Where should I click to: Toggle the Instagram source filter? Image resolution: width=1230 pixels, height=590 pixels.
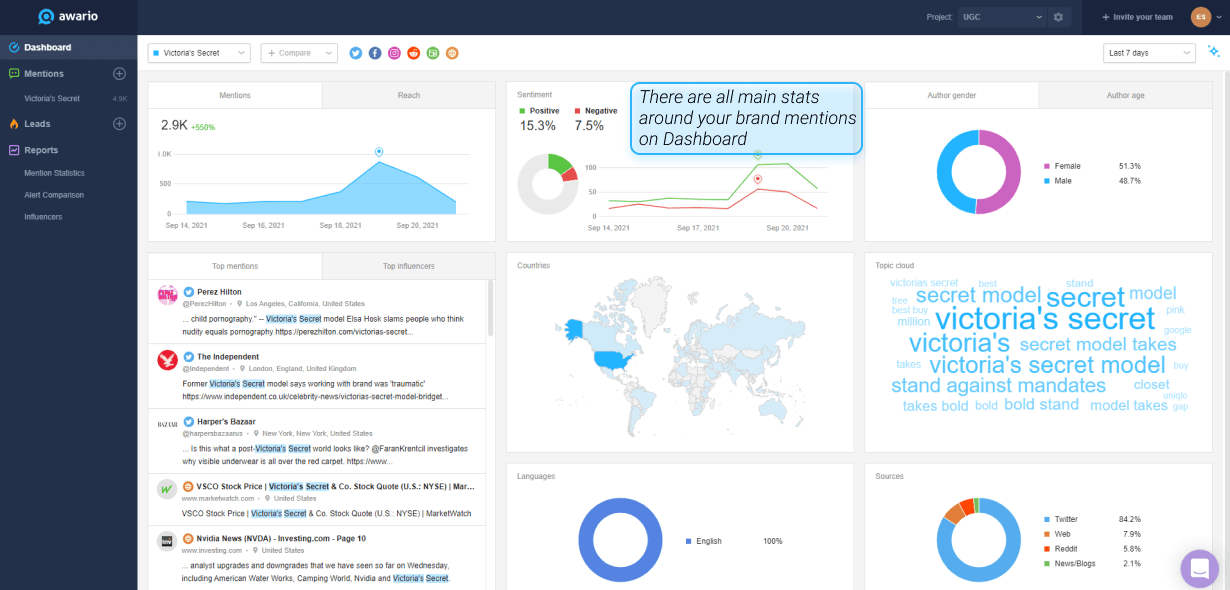coord(394,53)
